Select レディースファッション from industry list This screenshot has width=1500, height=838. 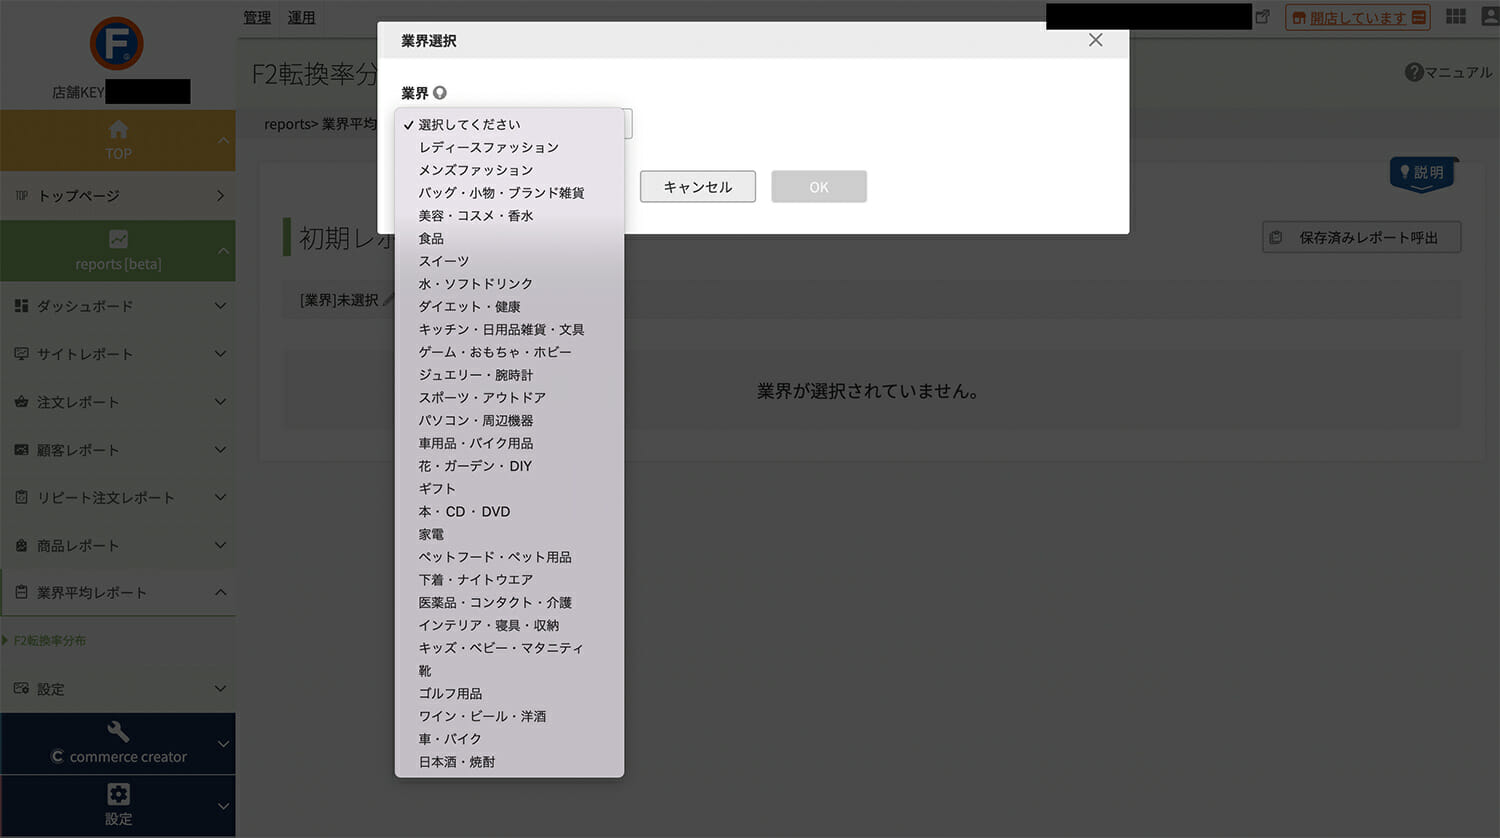tap(488, 147)
